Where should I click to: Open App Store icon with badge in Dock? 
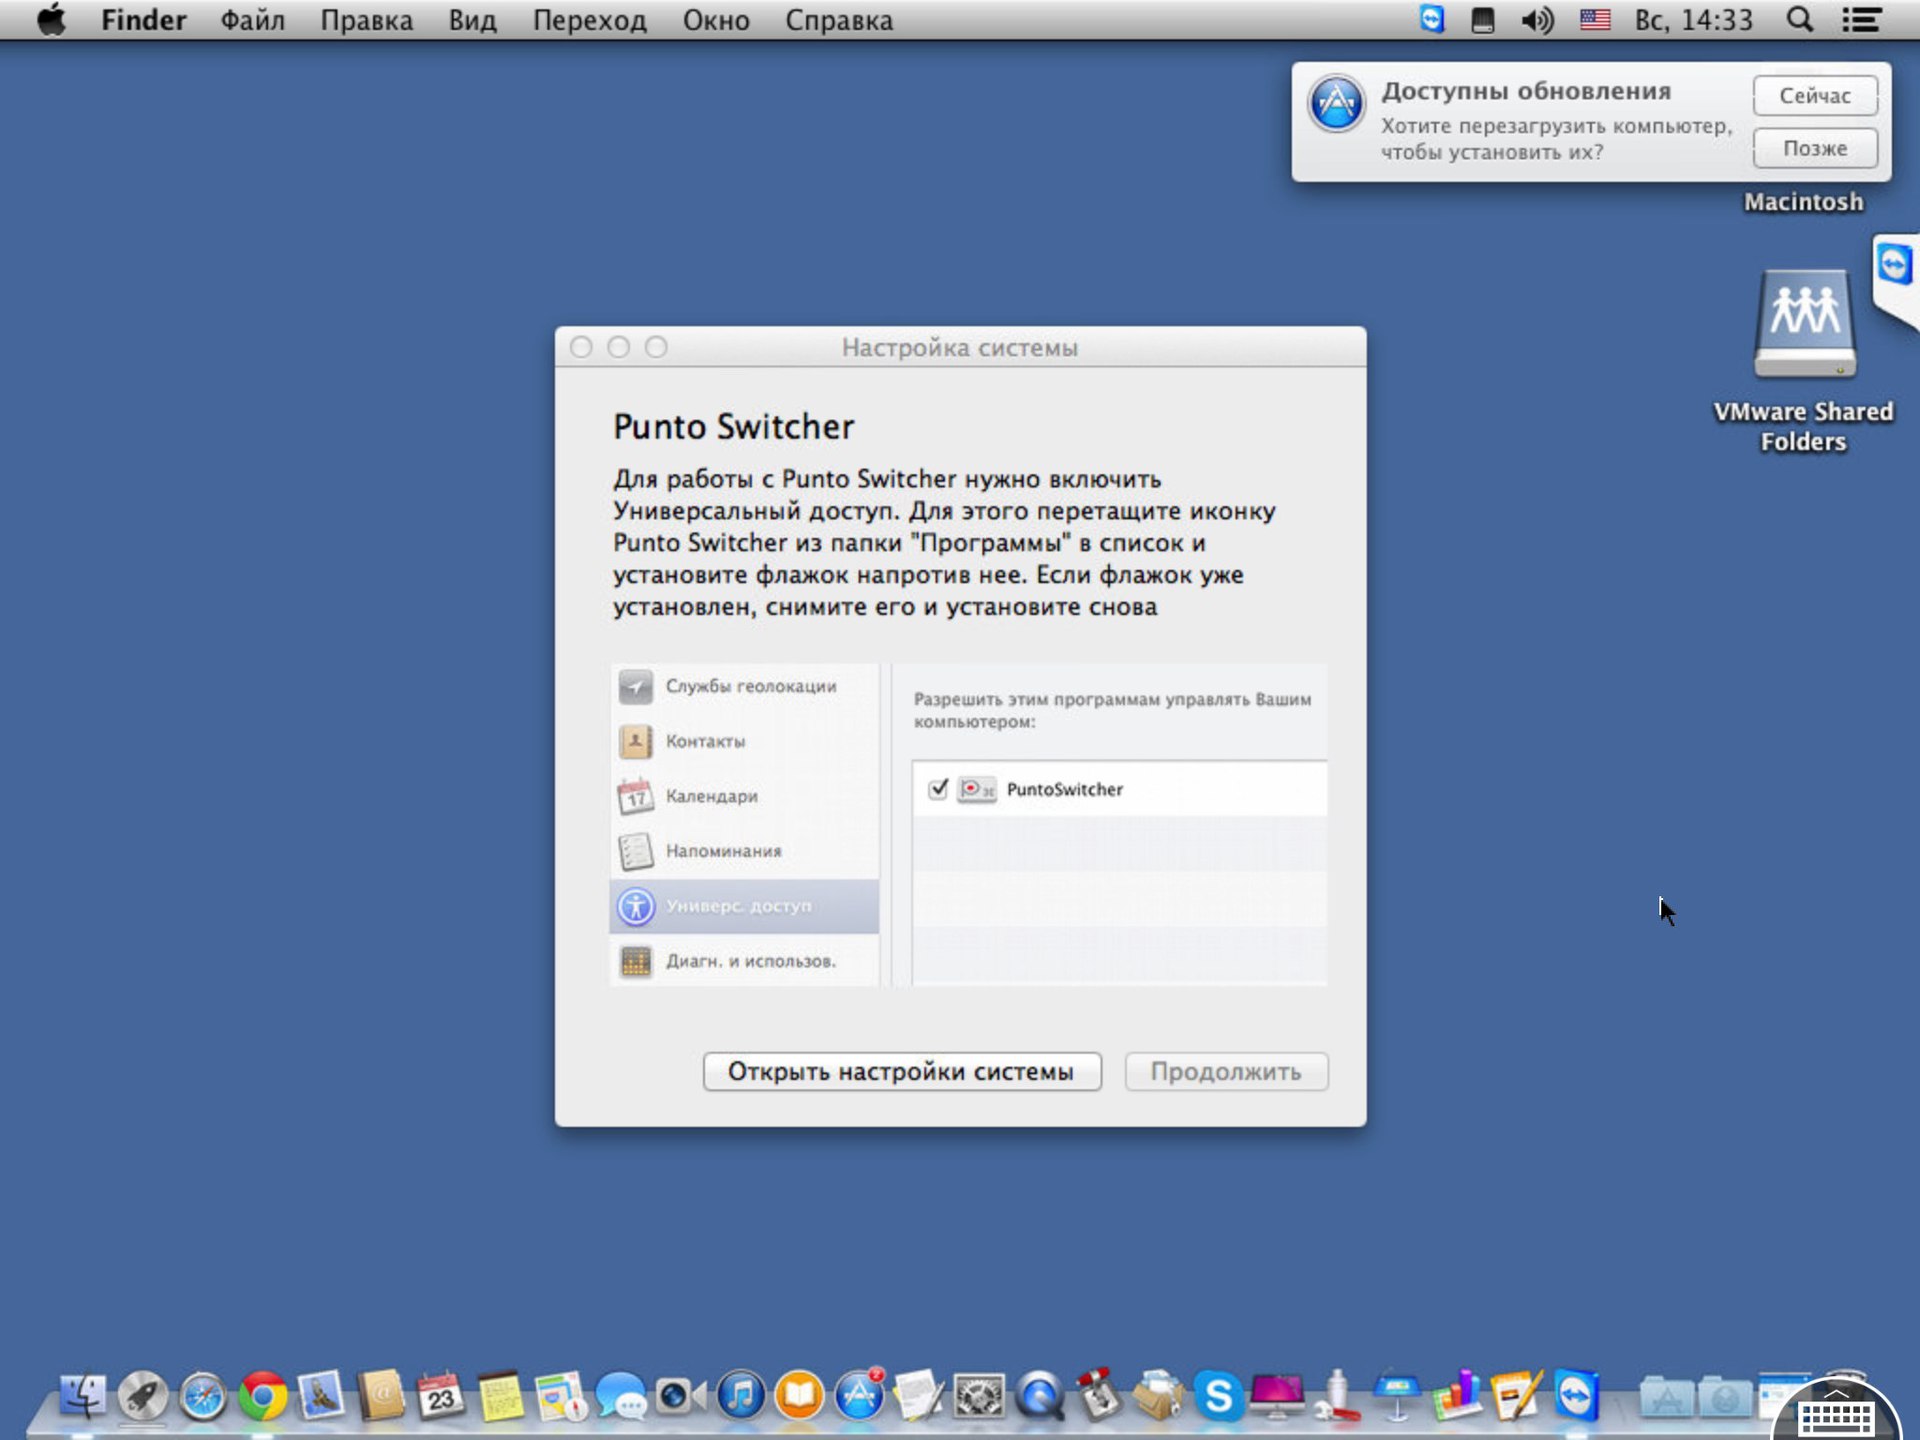859,1395
